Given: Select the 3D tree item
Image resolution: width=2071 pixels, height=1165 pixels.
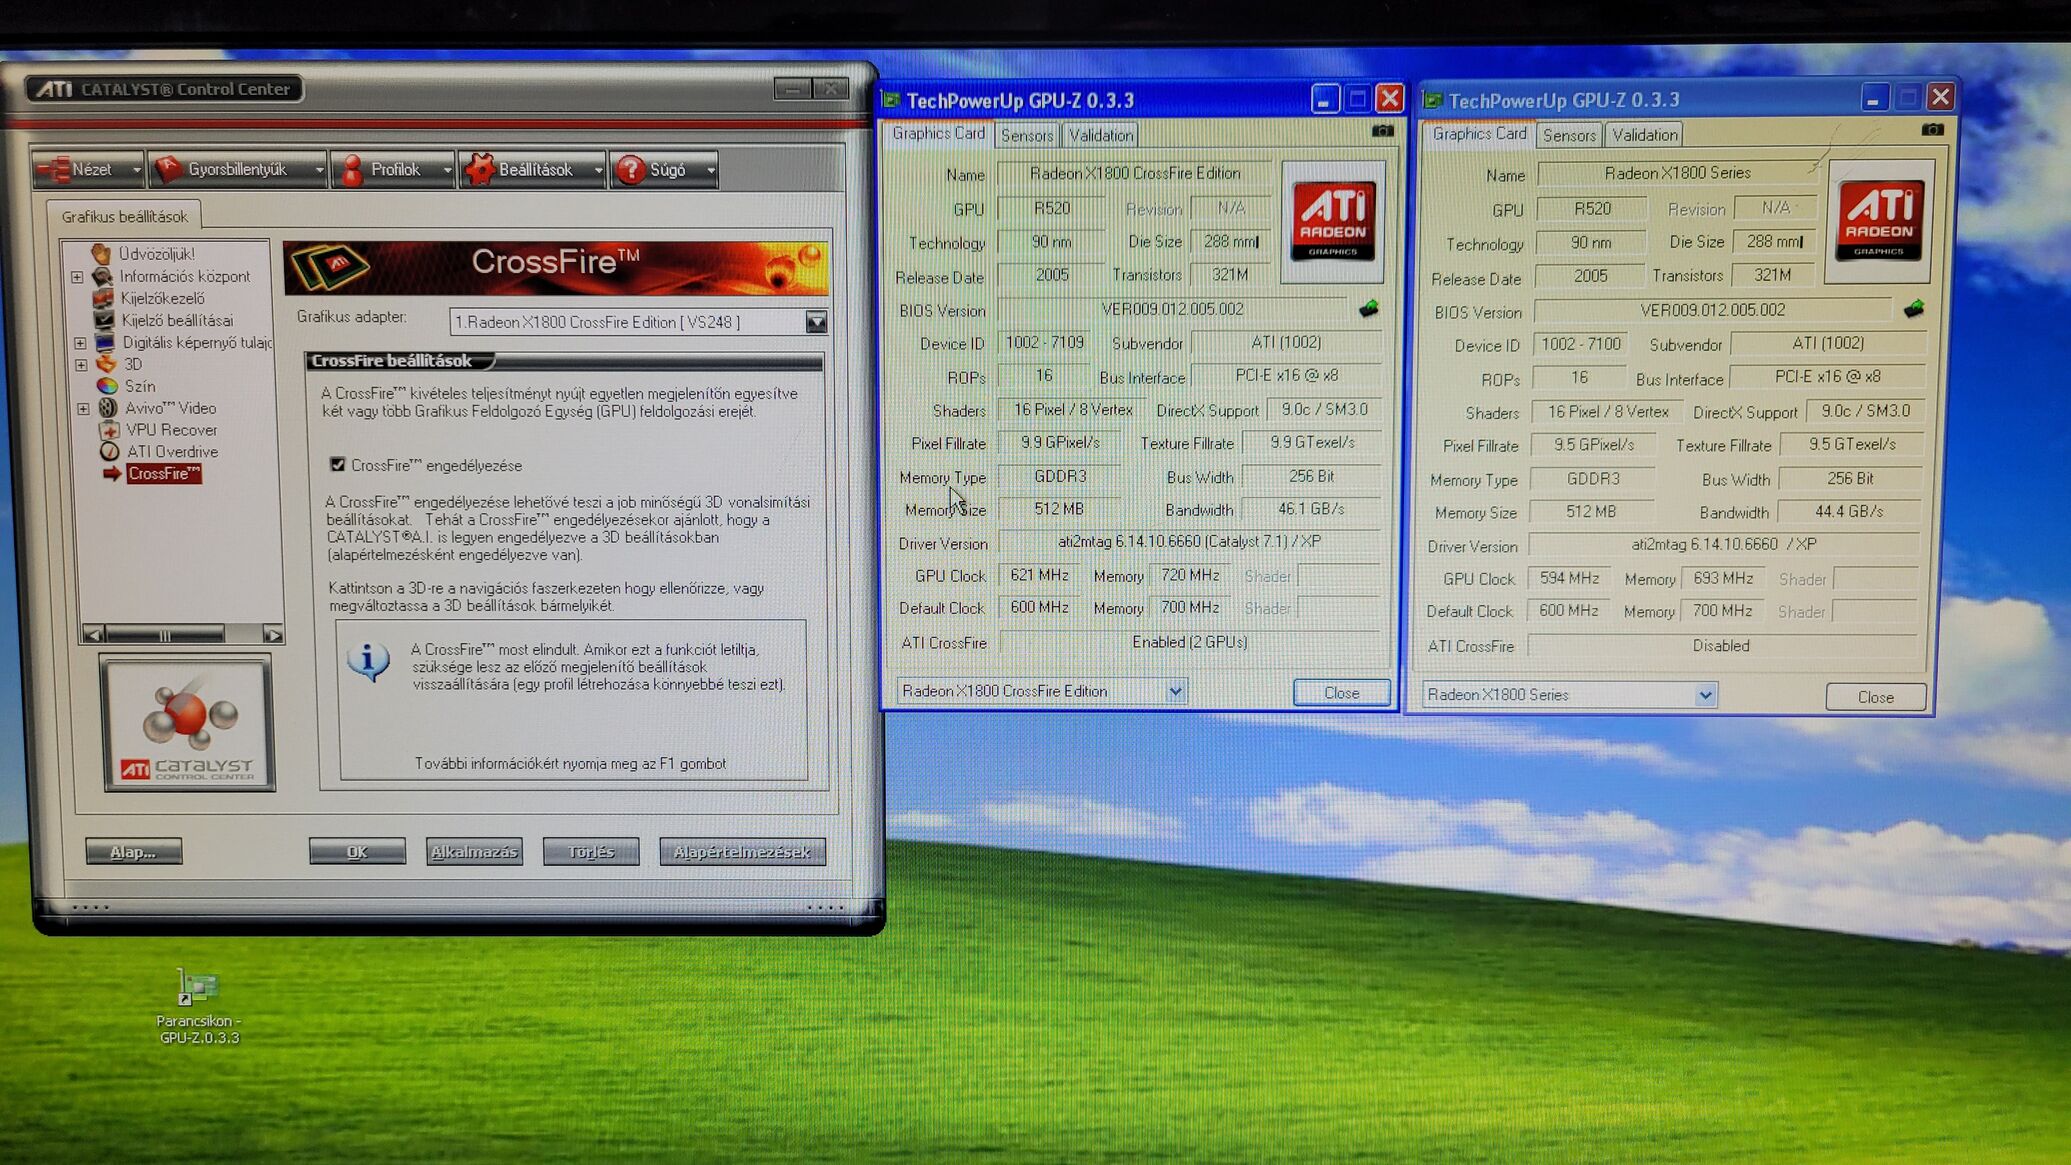Looking at the screenshot, I should [x=133, y=364].
